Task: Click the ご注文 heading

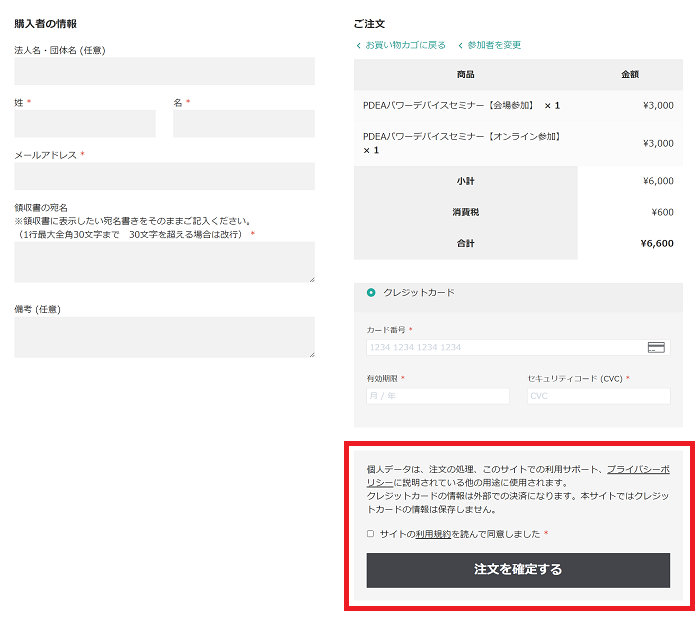Action: point(369,24)
